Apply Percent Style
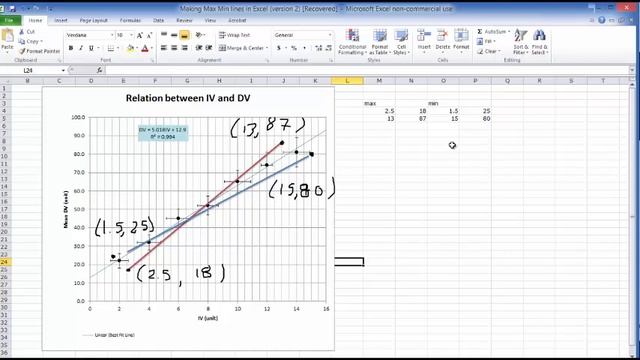 click(294, 48)
